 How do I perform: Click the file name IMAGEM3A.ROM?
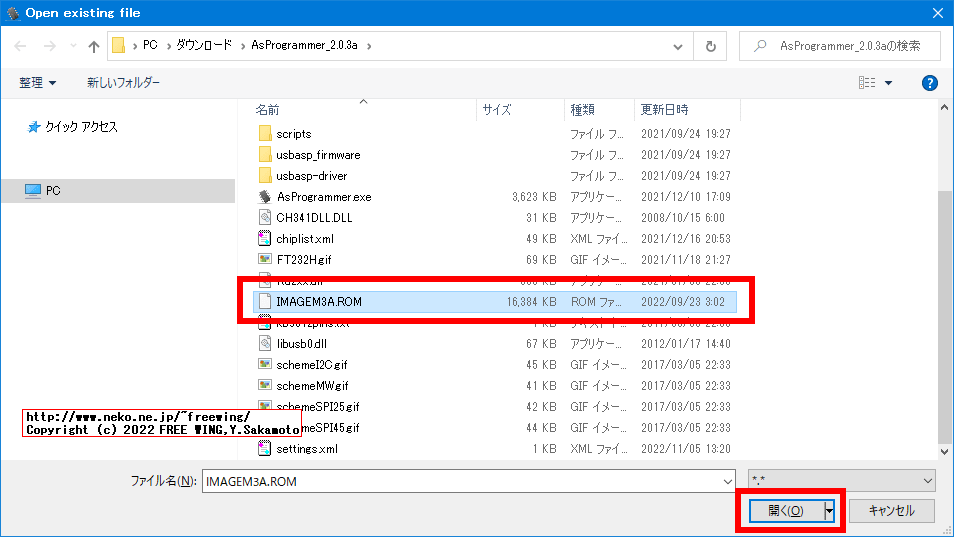[319, 302]
